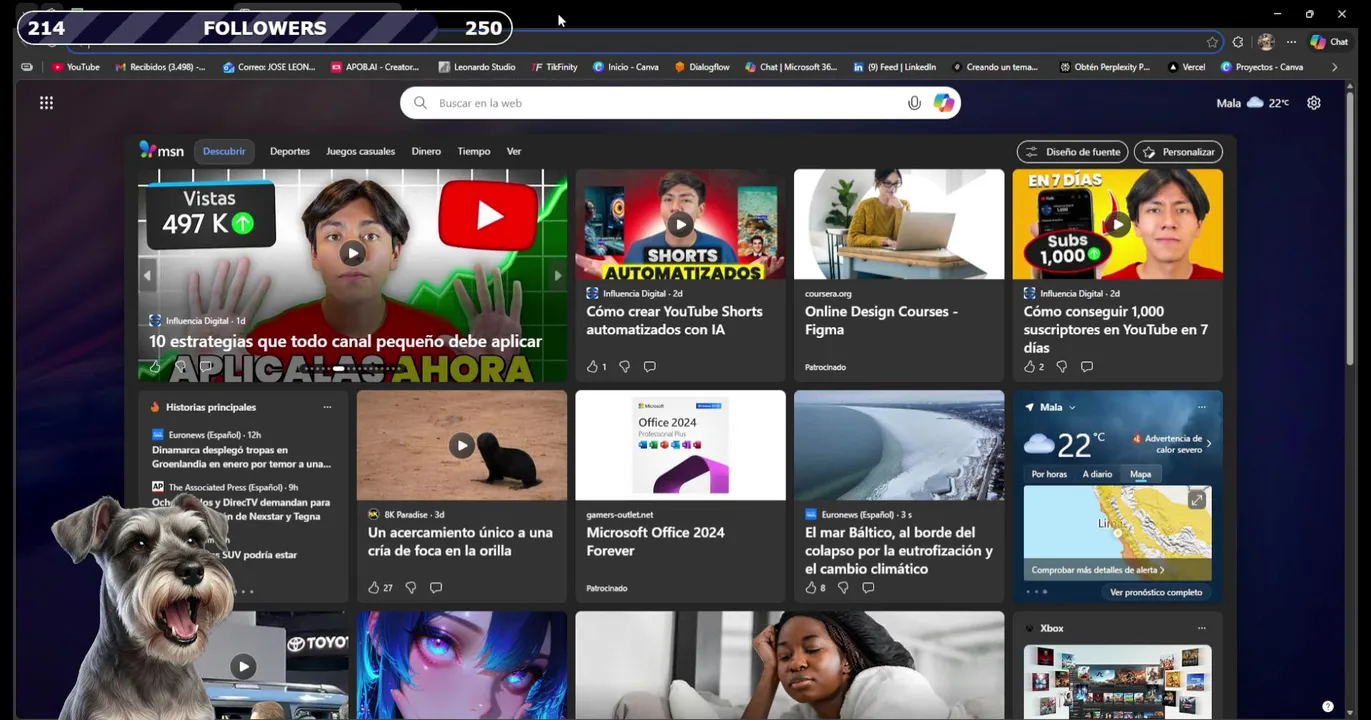1371x720 pixels.
Task: Play the 1,000 suscriptores video
Action: 1117,224
